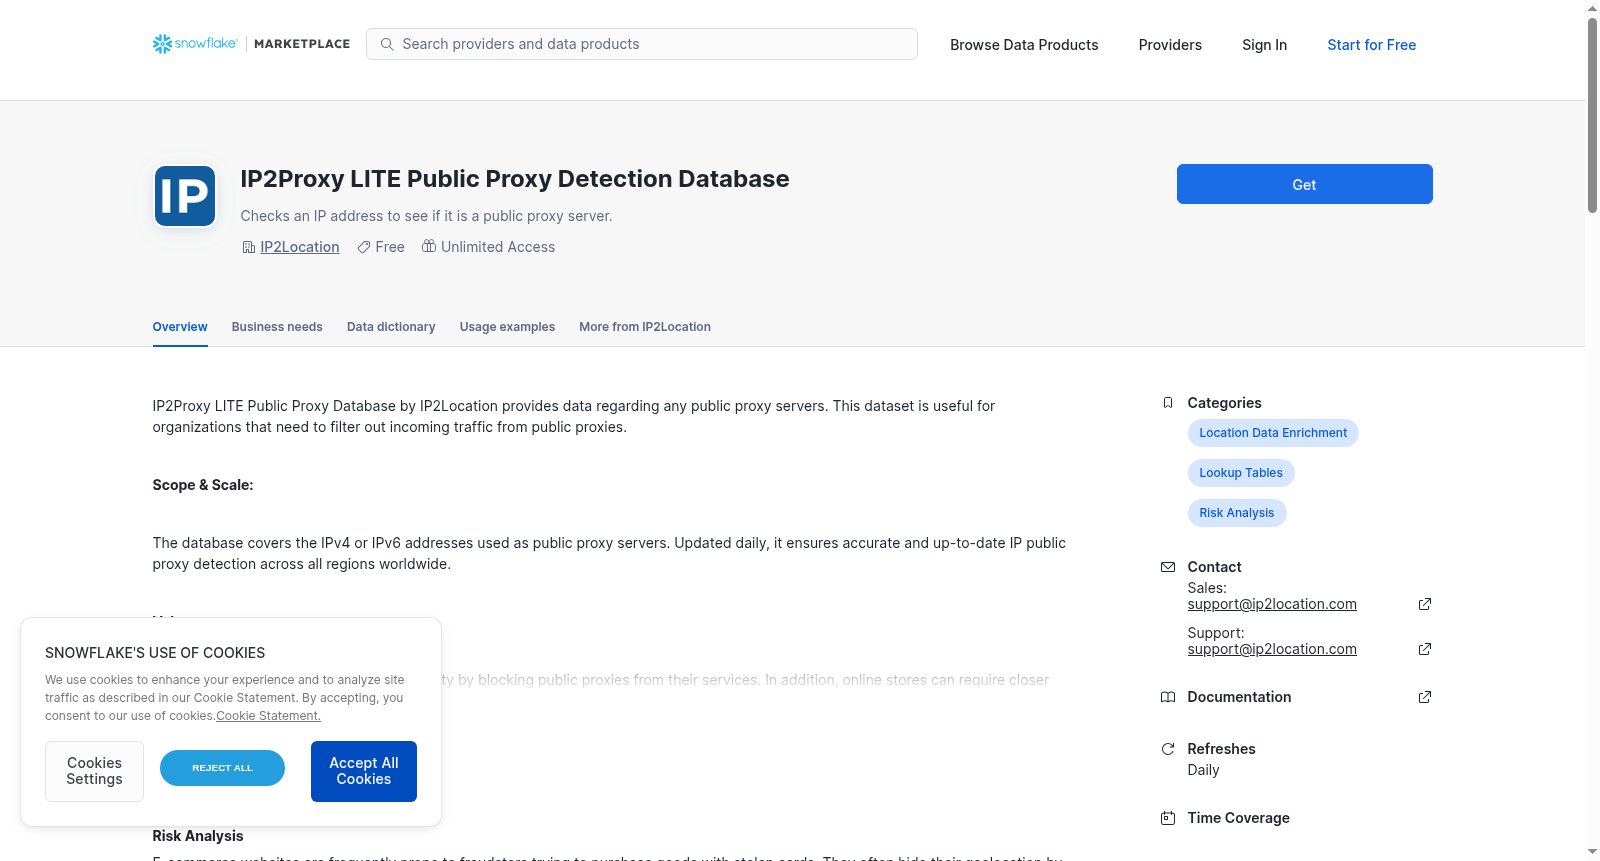The width and height of the screenshot is (1600, 861).
Task: Open Browse Data Products menu
Action: (1024, 45)
